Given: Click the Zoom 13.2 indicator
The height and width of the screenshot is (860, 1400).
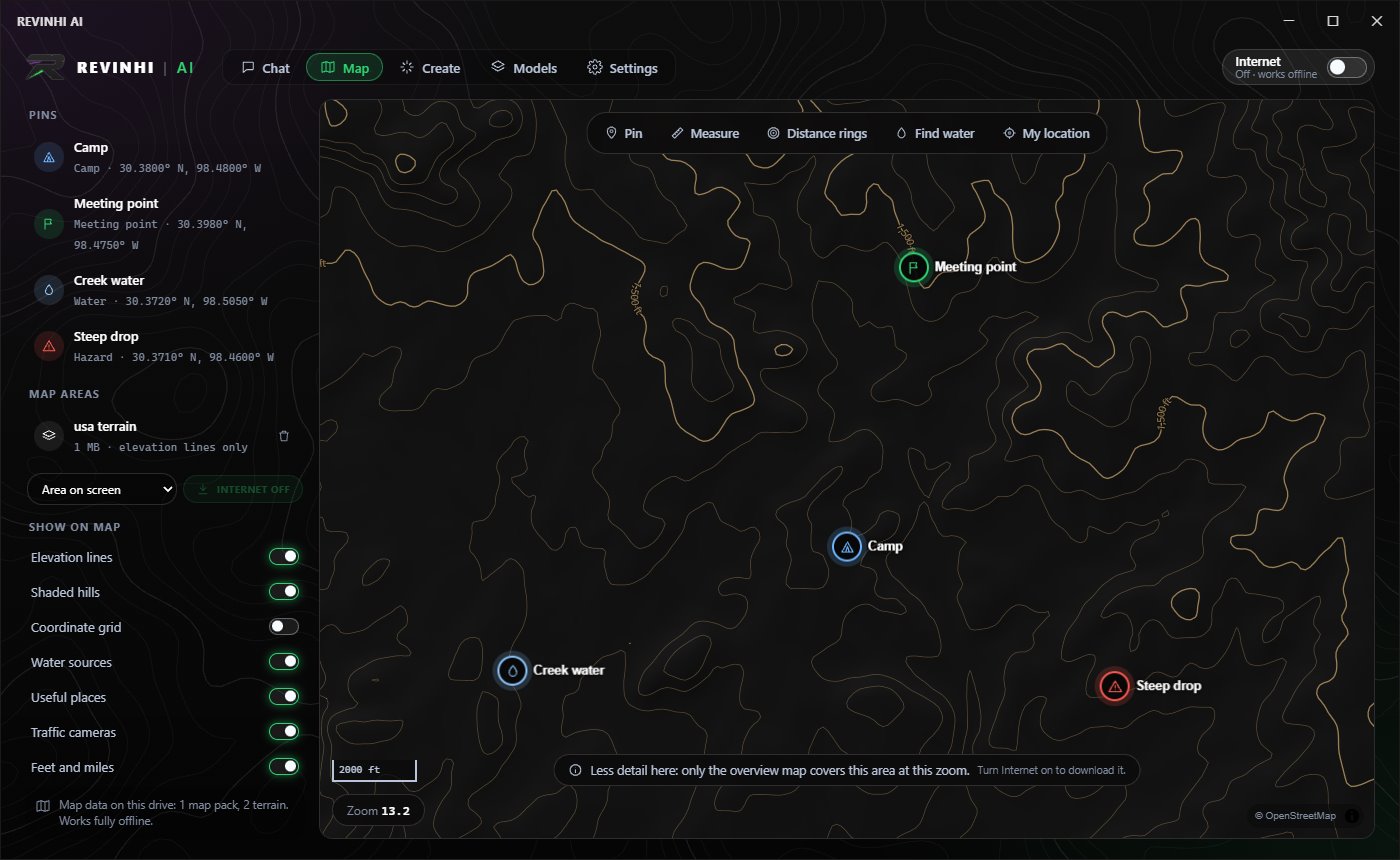Looking at the screenshot, I should coord(378,811).
